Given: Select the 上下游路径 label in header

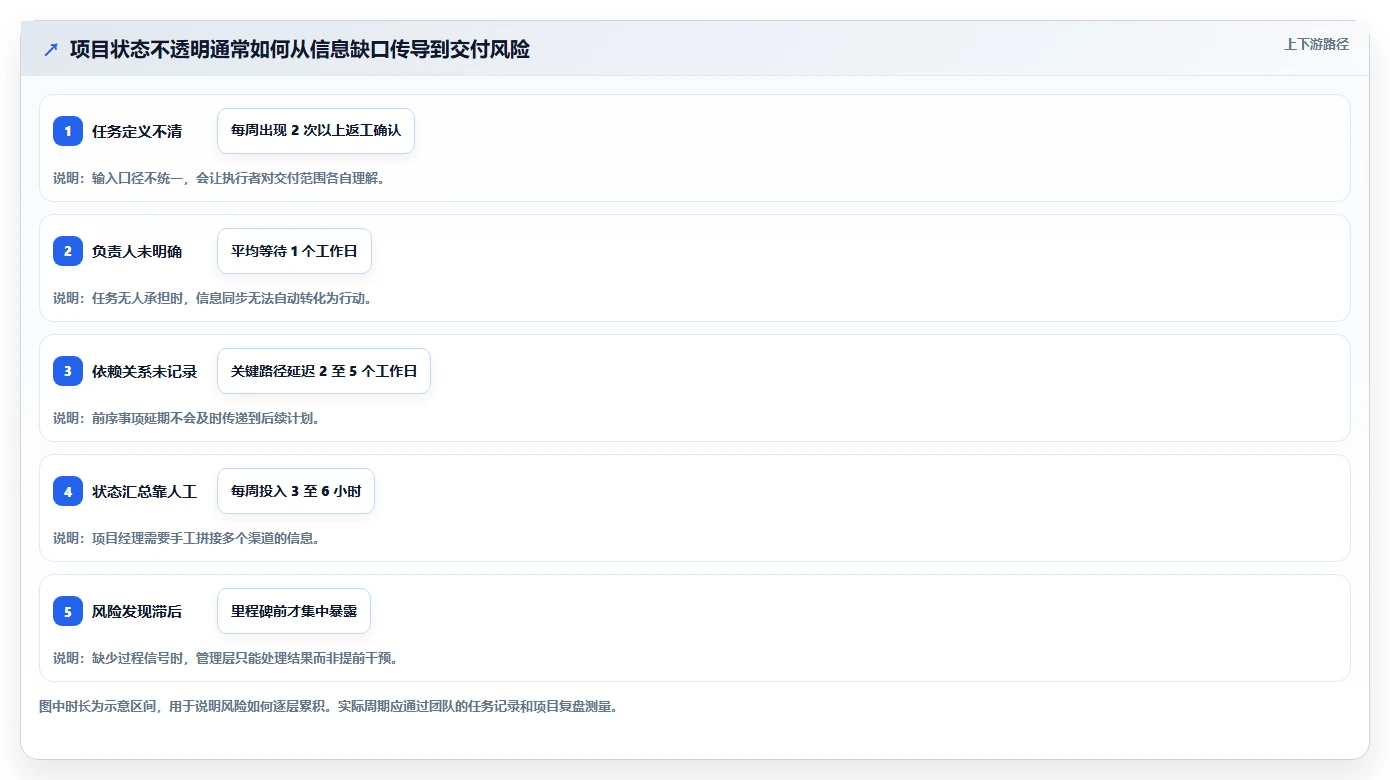Looking at the screenshot, I should [x=1316, y=44].
